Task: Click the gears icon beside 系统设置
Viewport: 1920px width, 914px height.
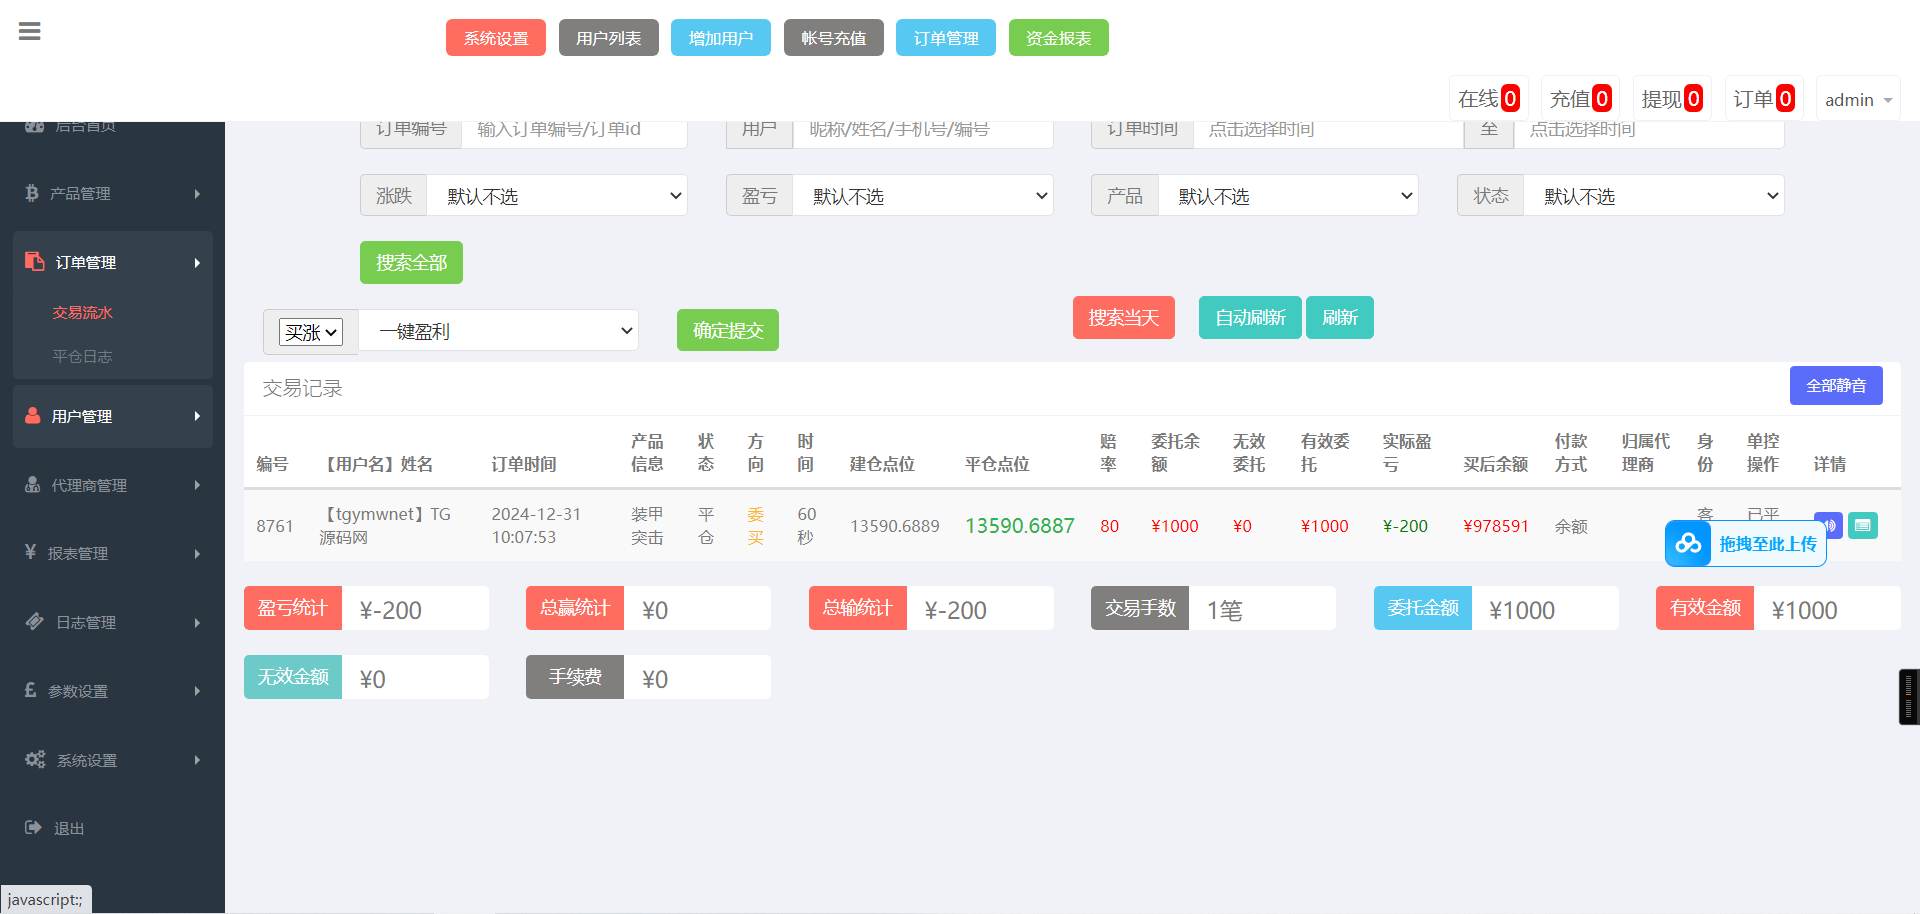Action: click(x=35, y=759)
